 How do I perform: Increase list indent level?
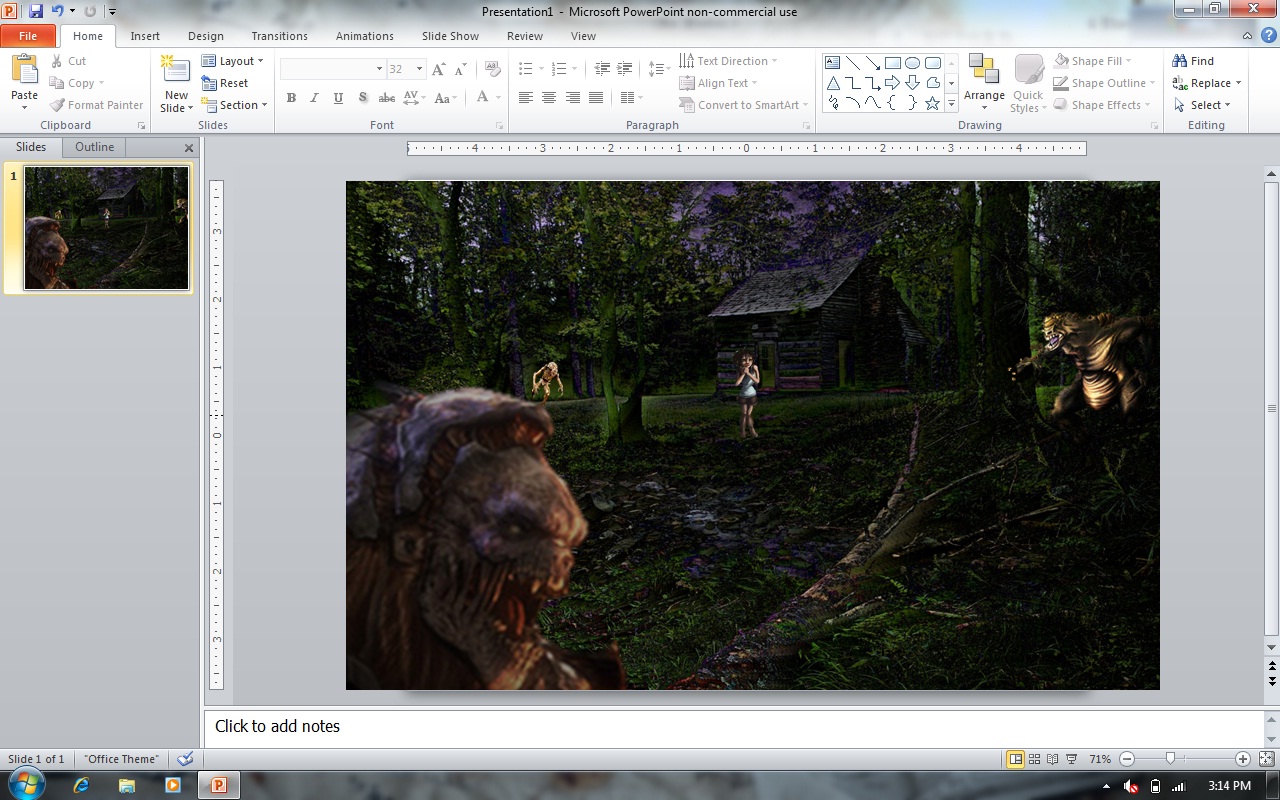626,69
